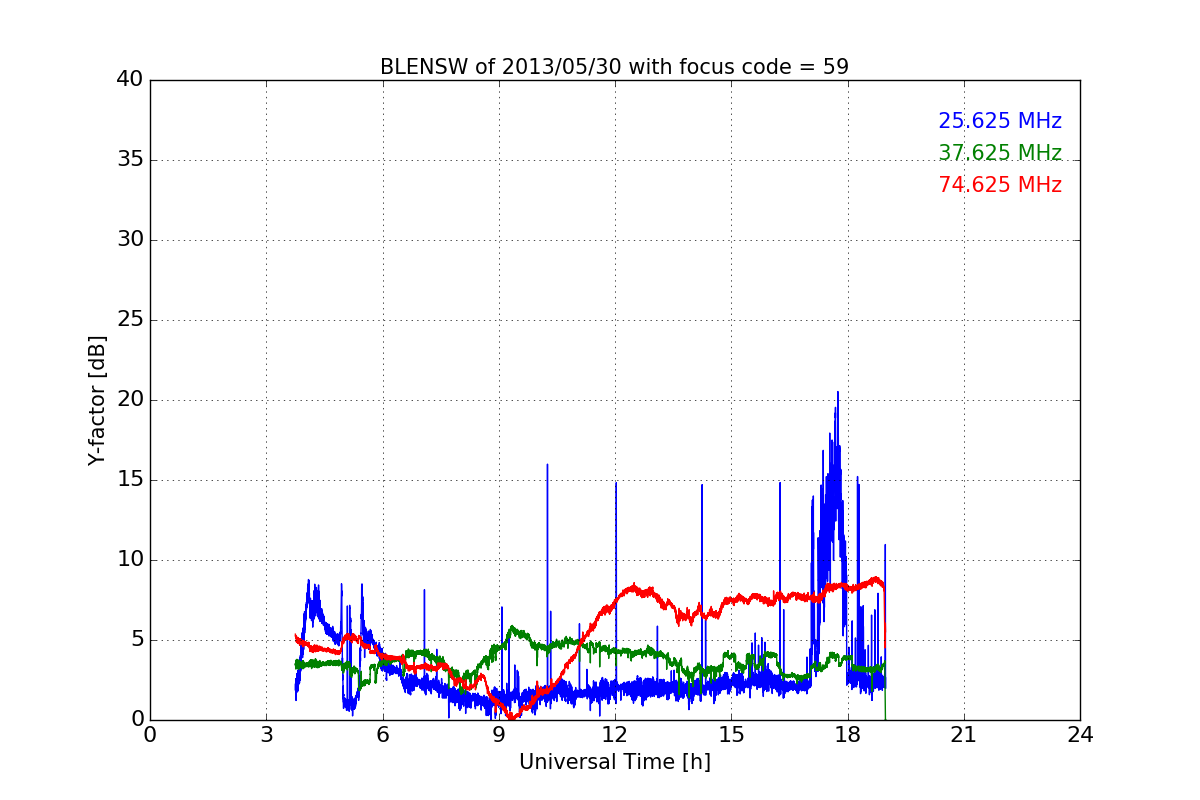Click x-axis tick label '3'
The image size is (1200, 800).
tap(266, 735)
